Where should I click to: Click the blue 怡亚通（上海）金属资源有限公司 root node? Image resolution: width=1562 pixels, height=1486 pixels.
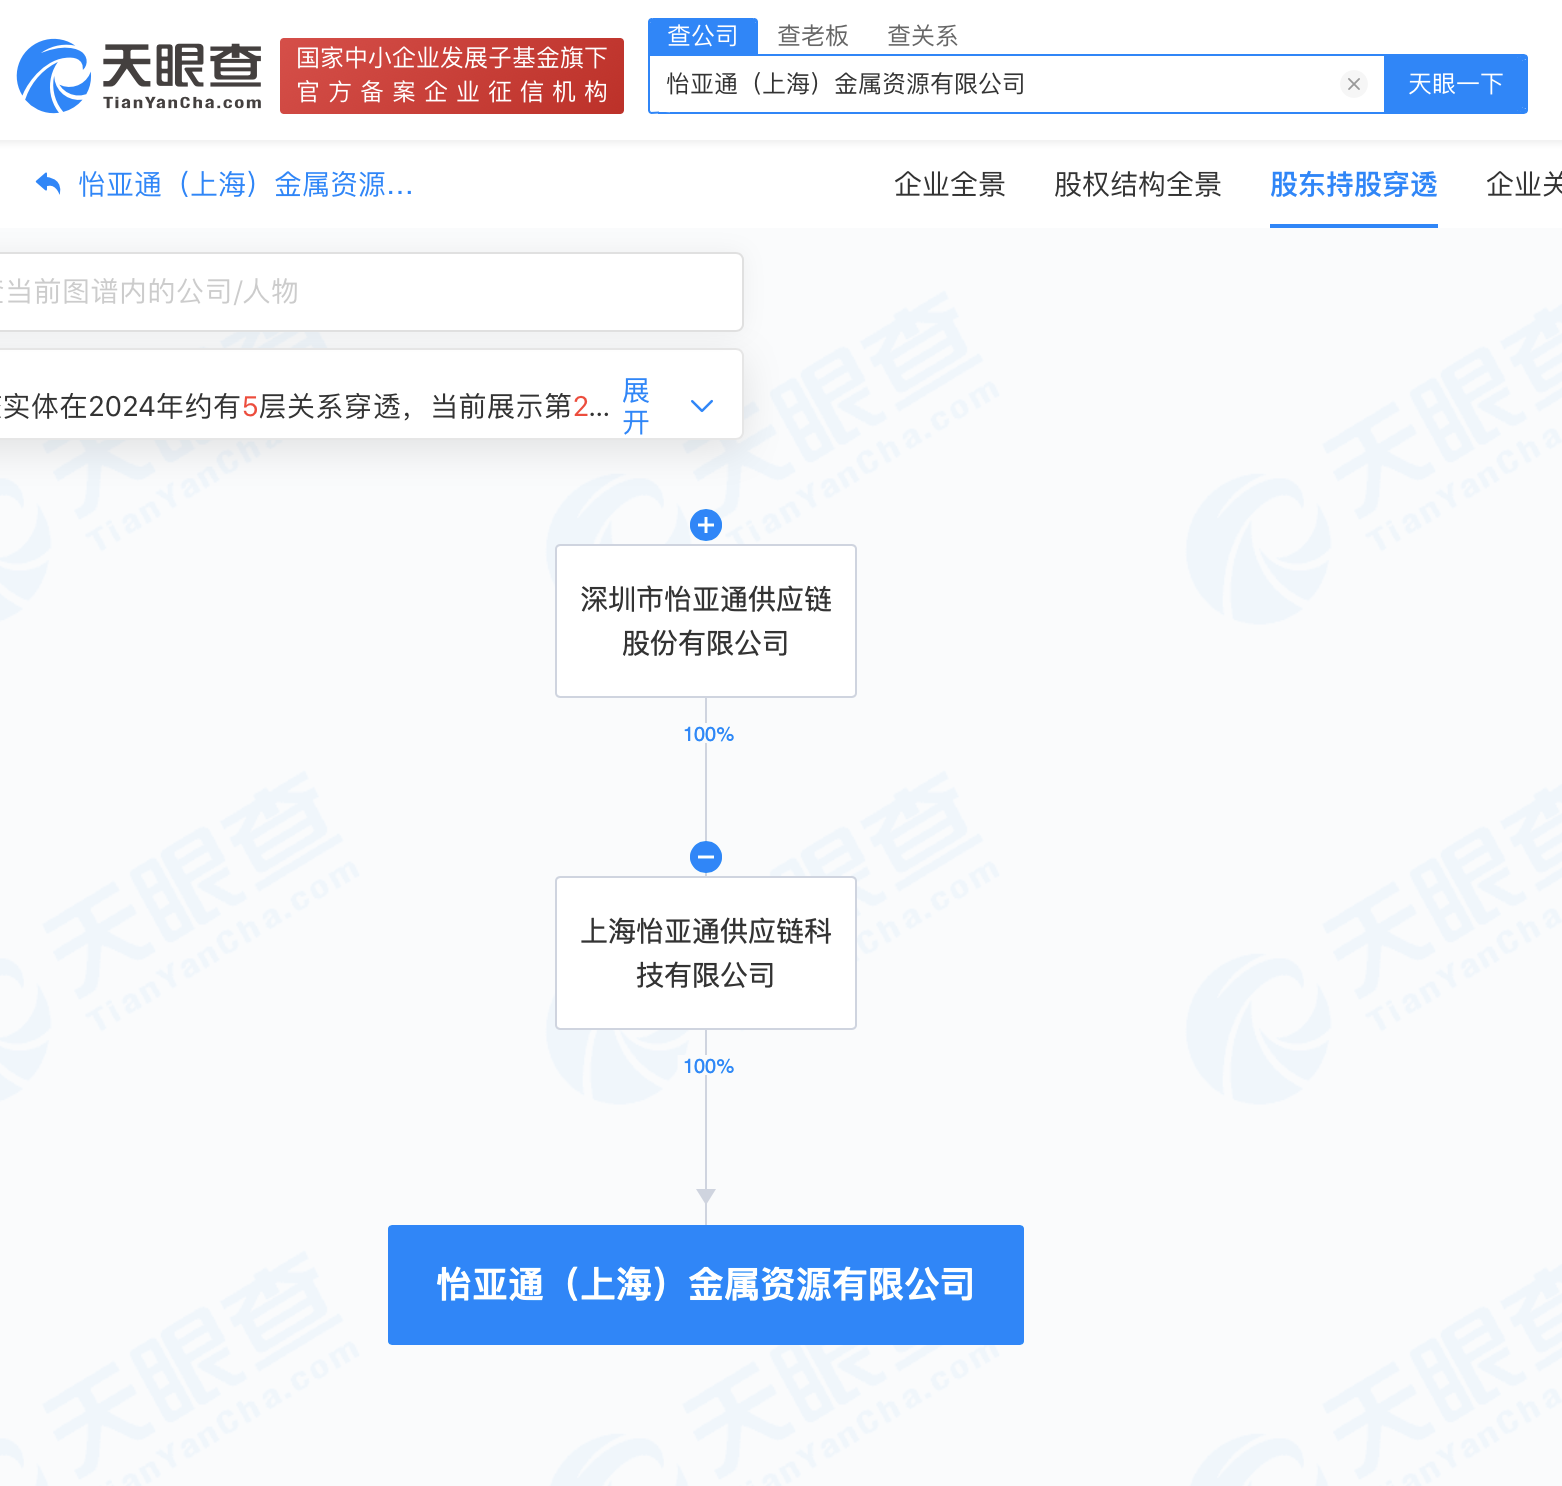706,1285
